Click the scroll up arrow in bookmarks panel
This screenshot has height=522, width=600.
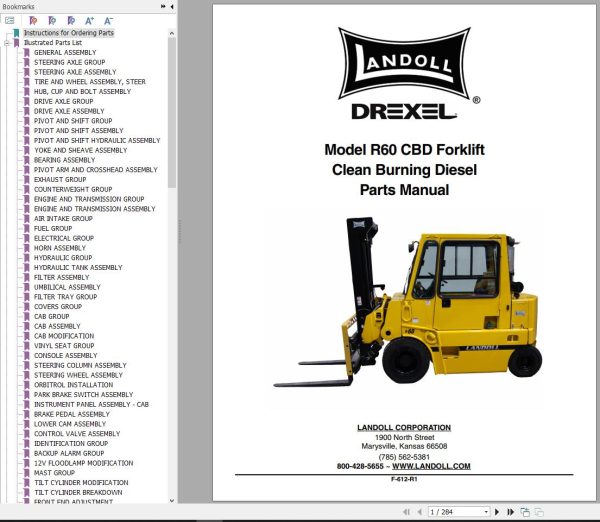172,33
